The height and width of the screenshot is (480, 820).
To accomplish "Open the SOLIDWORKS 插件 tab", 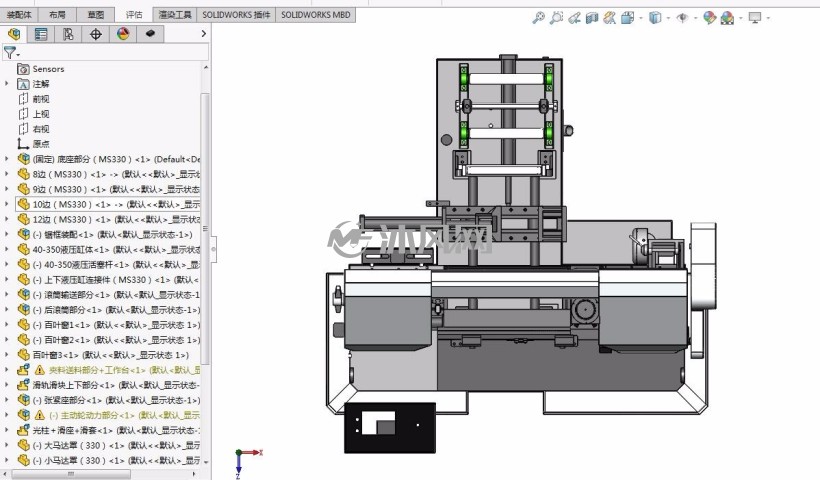I will (236, 15).
